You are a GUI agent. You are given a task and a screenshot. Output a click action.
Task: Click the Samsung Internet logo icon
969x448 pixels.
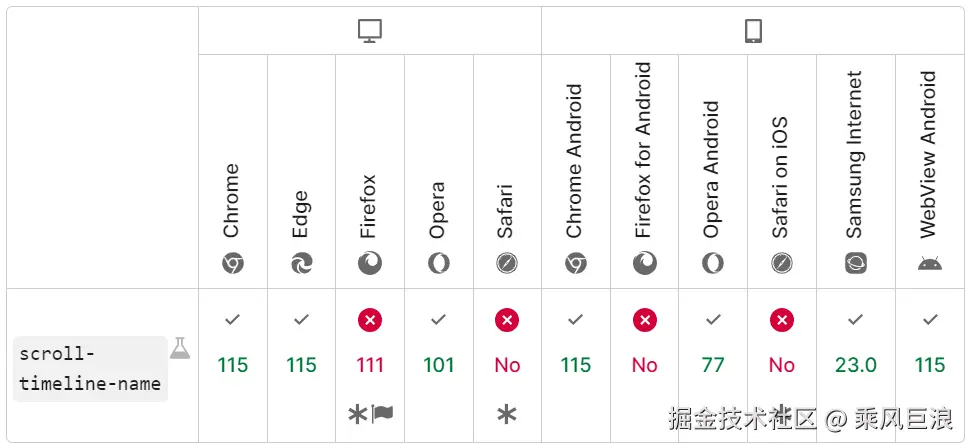pyautogui.click(x=856, y=264)
